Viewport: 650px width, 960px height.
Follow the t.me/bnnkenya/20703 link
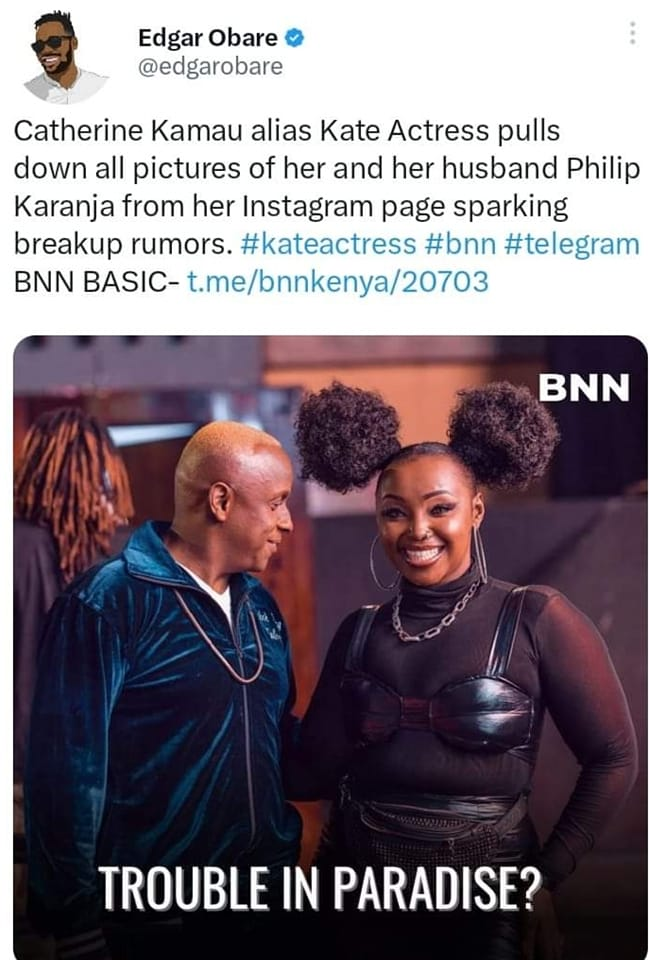tap(338, 282)
